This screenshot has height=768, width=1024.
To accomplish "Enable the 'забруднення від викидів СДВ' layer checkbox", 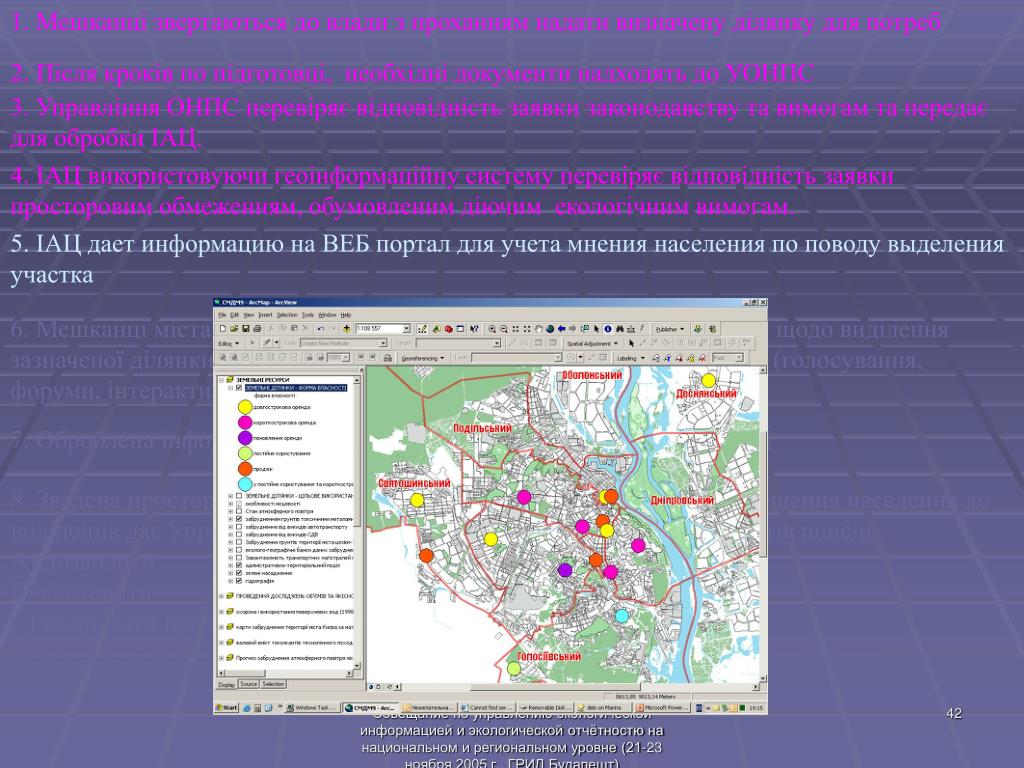I will 239,534.
